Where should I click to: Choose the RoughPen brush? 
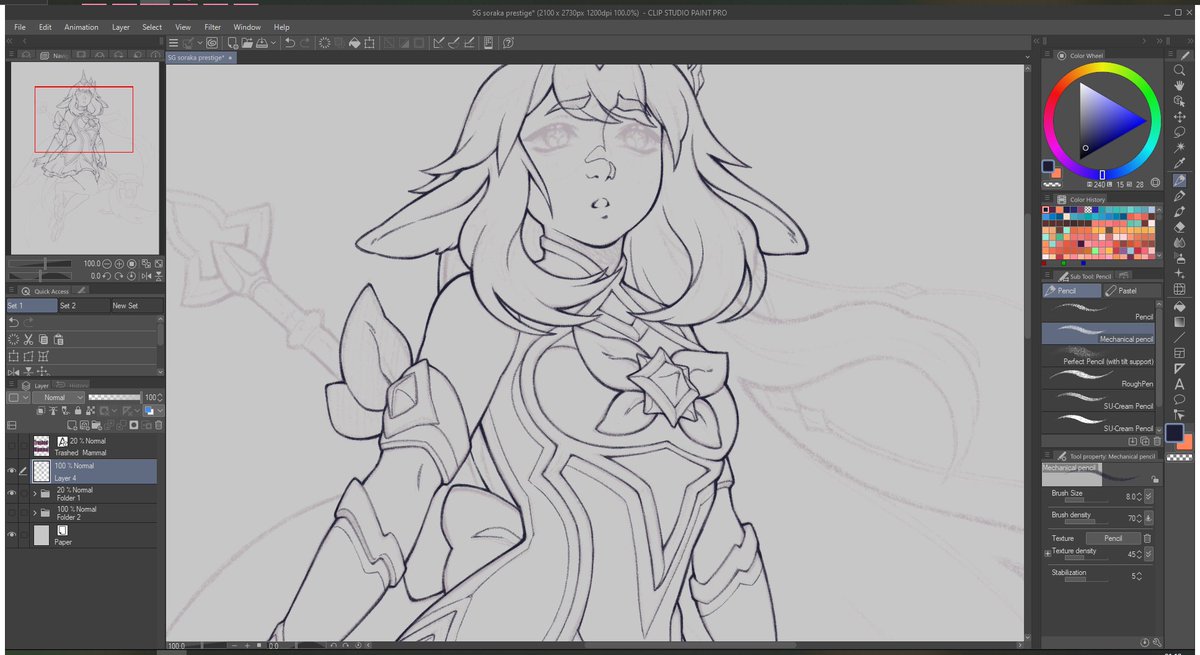(1098, 378)
